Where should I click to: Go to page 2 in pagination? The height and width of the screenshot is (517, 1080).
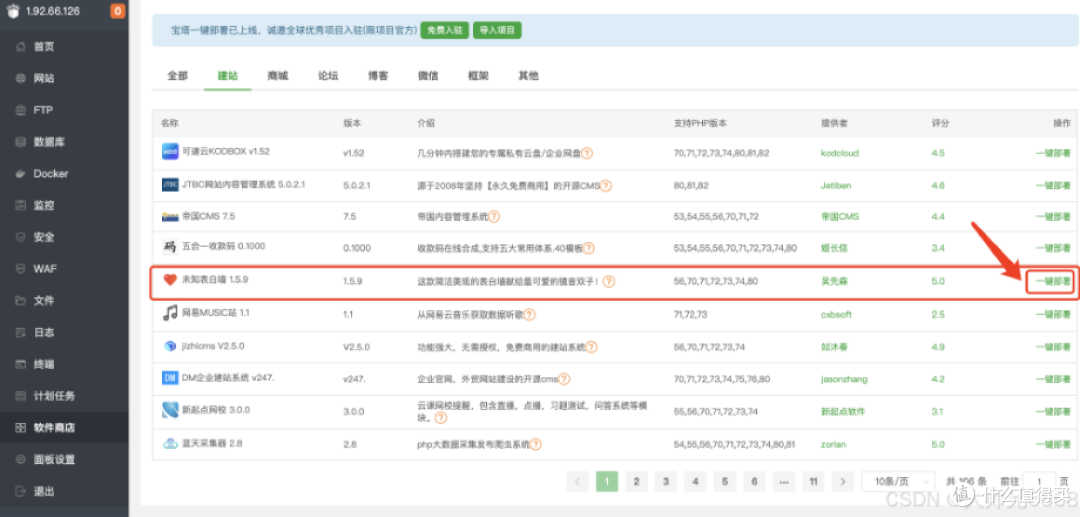click(x=636, y=481)
